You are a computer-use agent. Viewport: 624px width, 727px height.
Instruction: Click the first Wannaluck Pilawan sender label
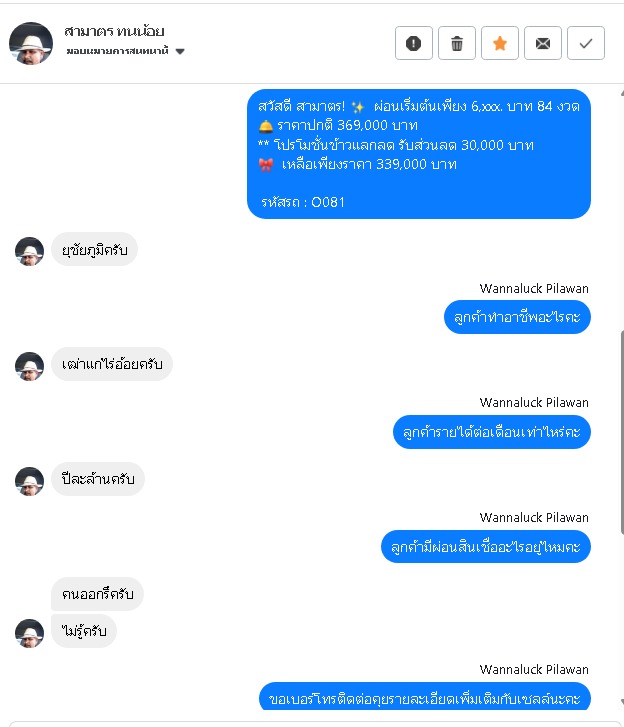click(534, 288)
